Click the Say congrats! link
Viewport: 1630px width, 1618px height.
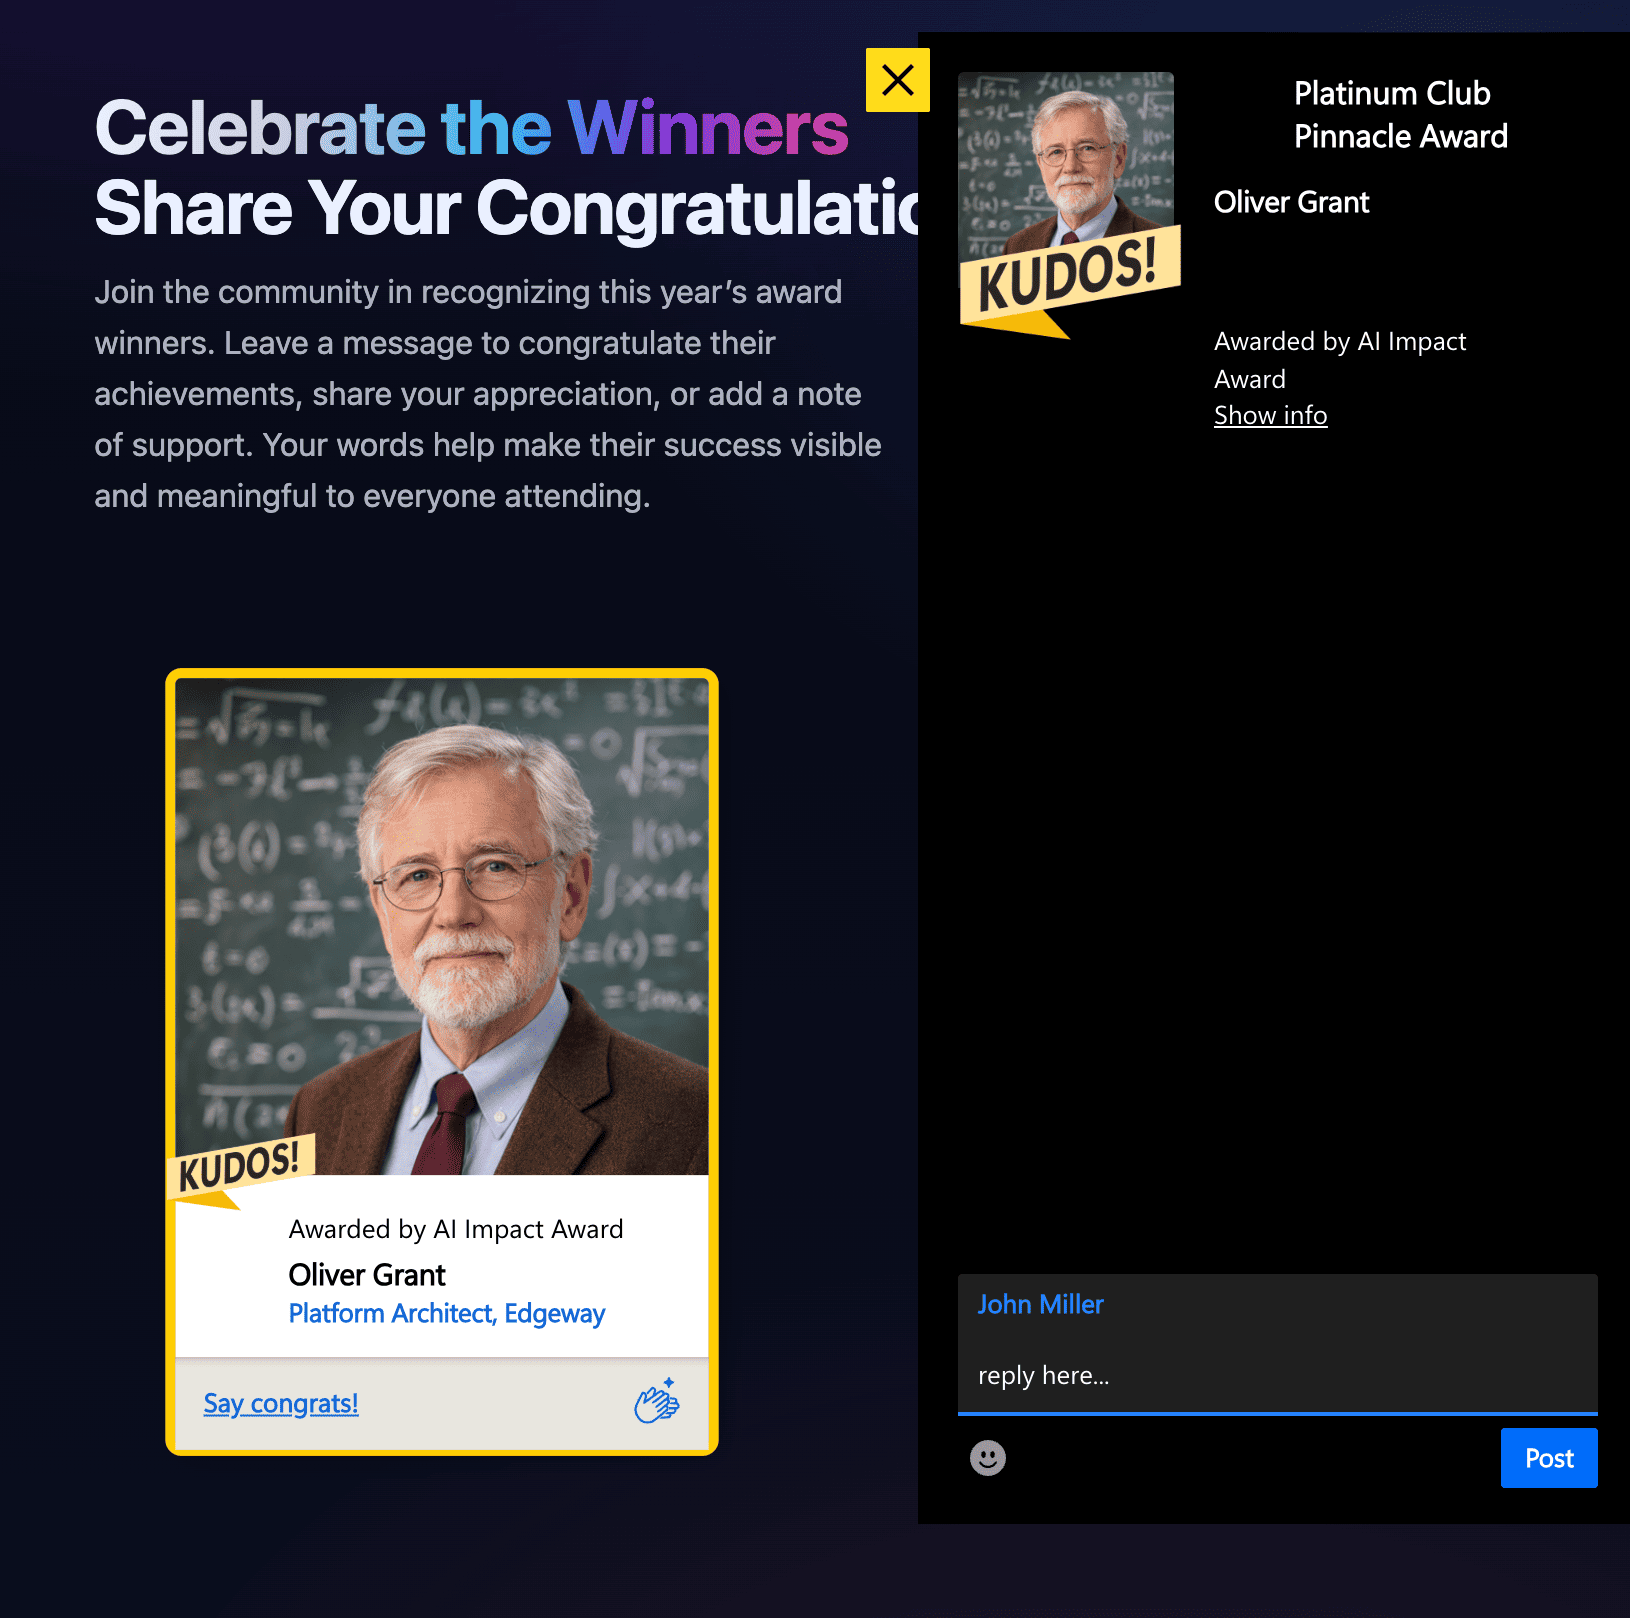point(281,1403)
